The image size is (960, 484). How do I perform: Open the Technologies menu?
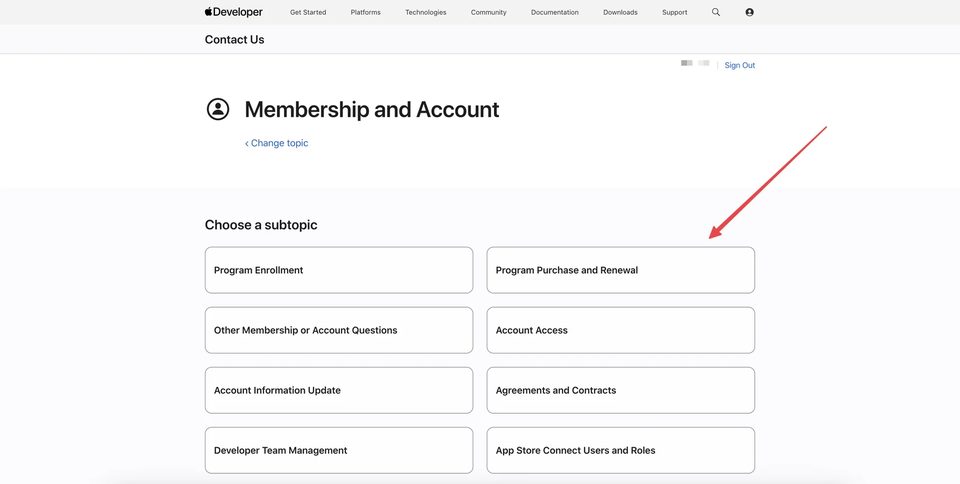(426, 12)
